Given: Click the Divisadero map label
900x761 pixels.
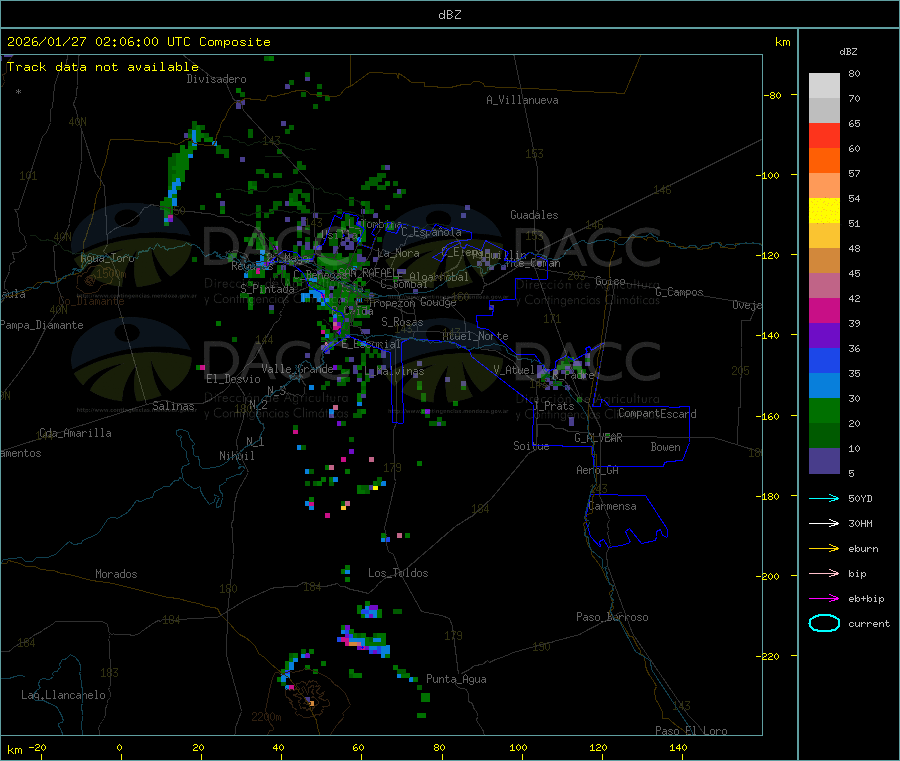Looking at the screenshot, I should click(x=216, y=79).
